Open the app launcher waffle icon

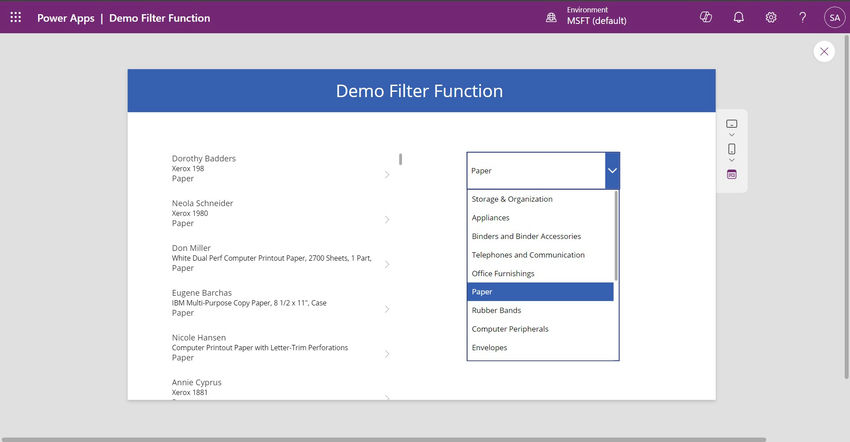tap(16, 17)
